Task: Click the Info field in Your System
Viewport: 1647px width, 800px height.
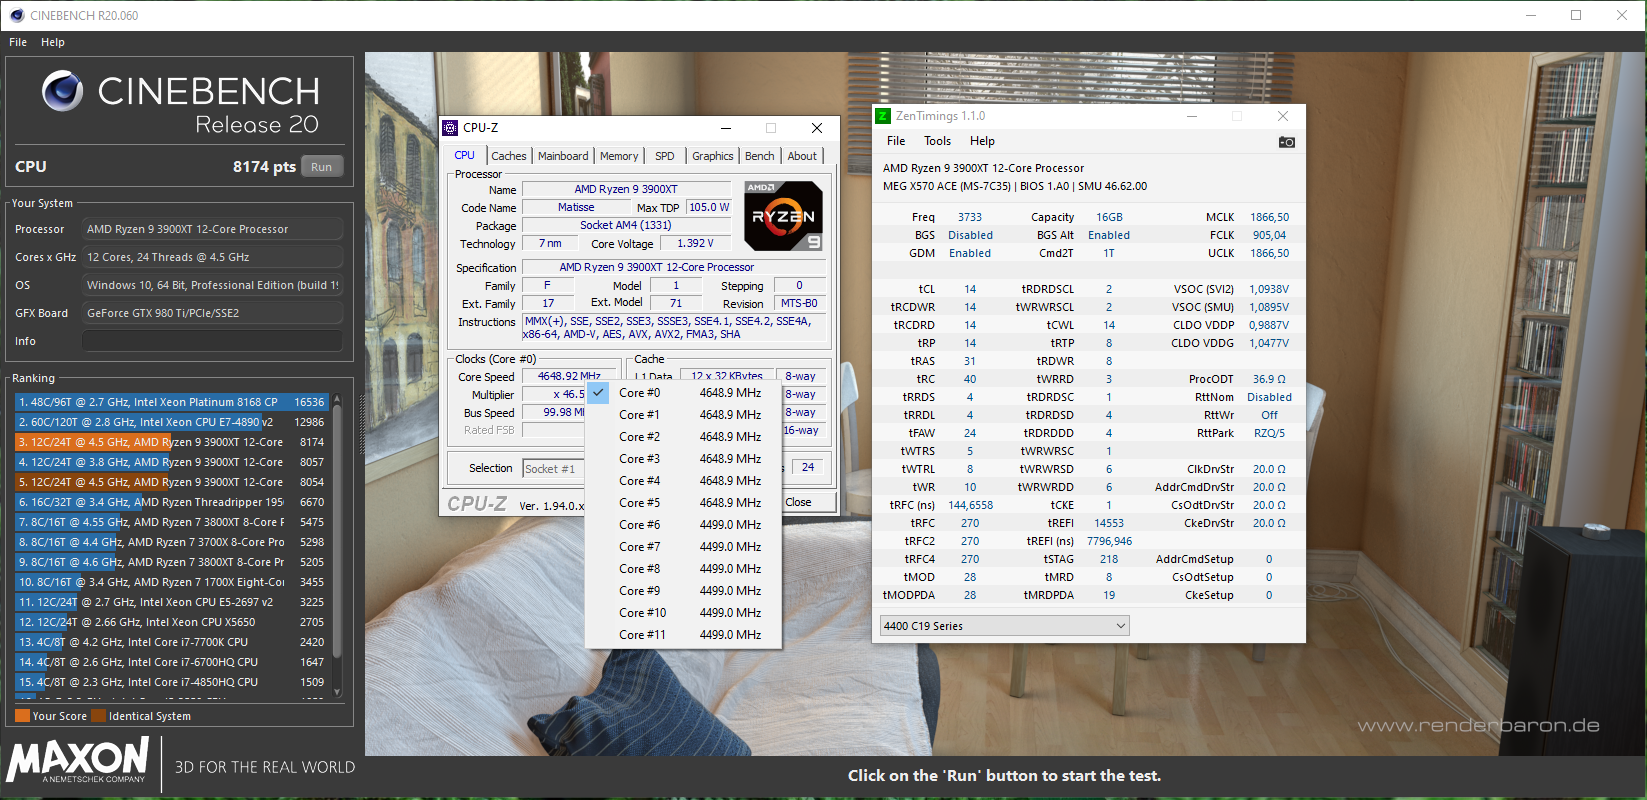Action: 212,341
